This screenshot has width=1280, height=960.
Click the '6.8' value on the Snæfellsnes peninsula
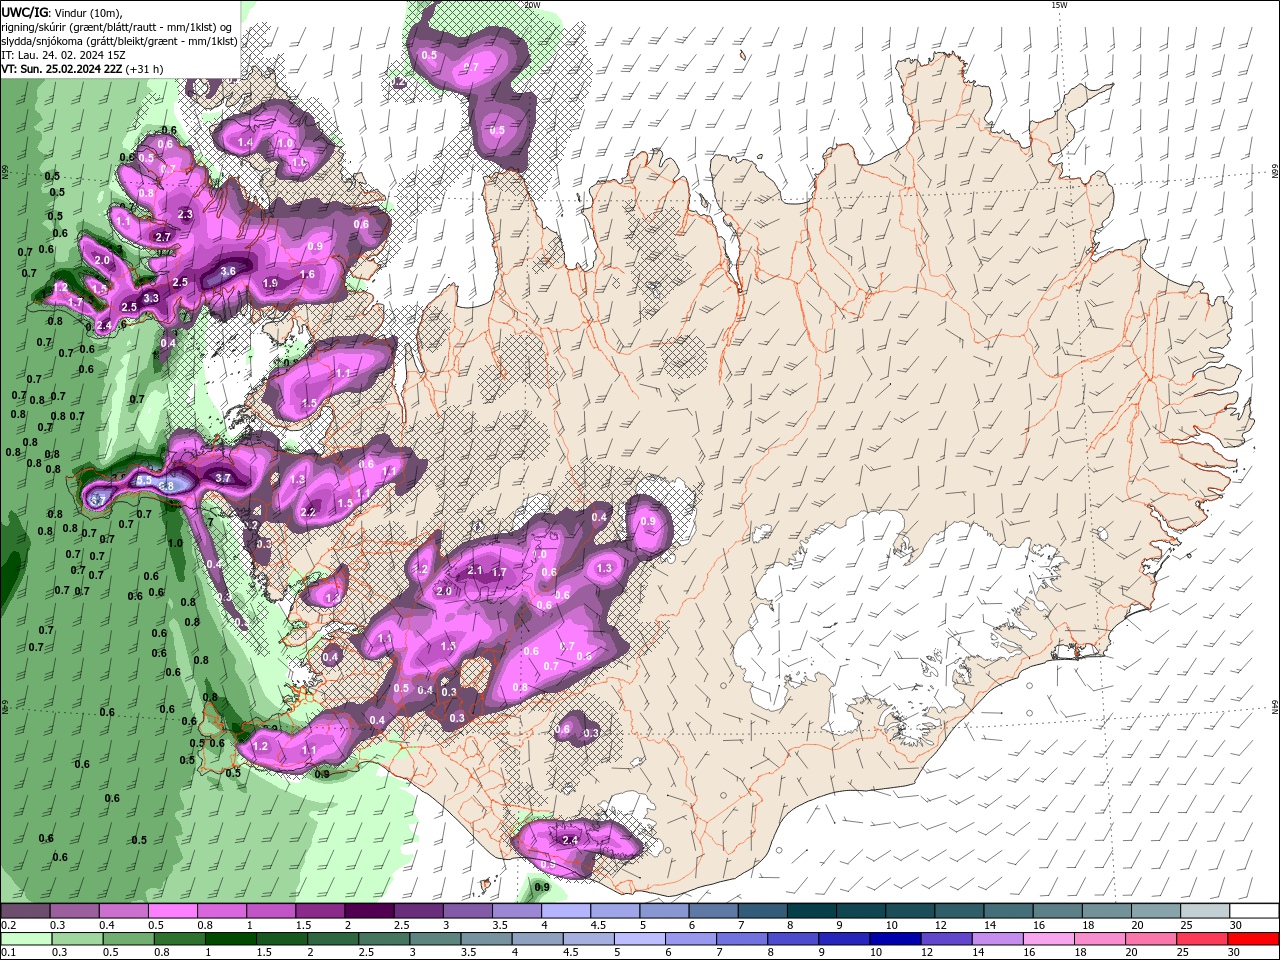pyautogui.click(x=167, y=485)
